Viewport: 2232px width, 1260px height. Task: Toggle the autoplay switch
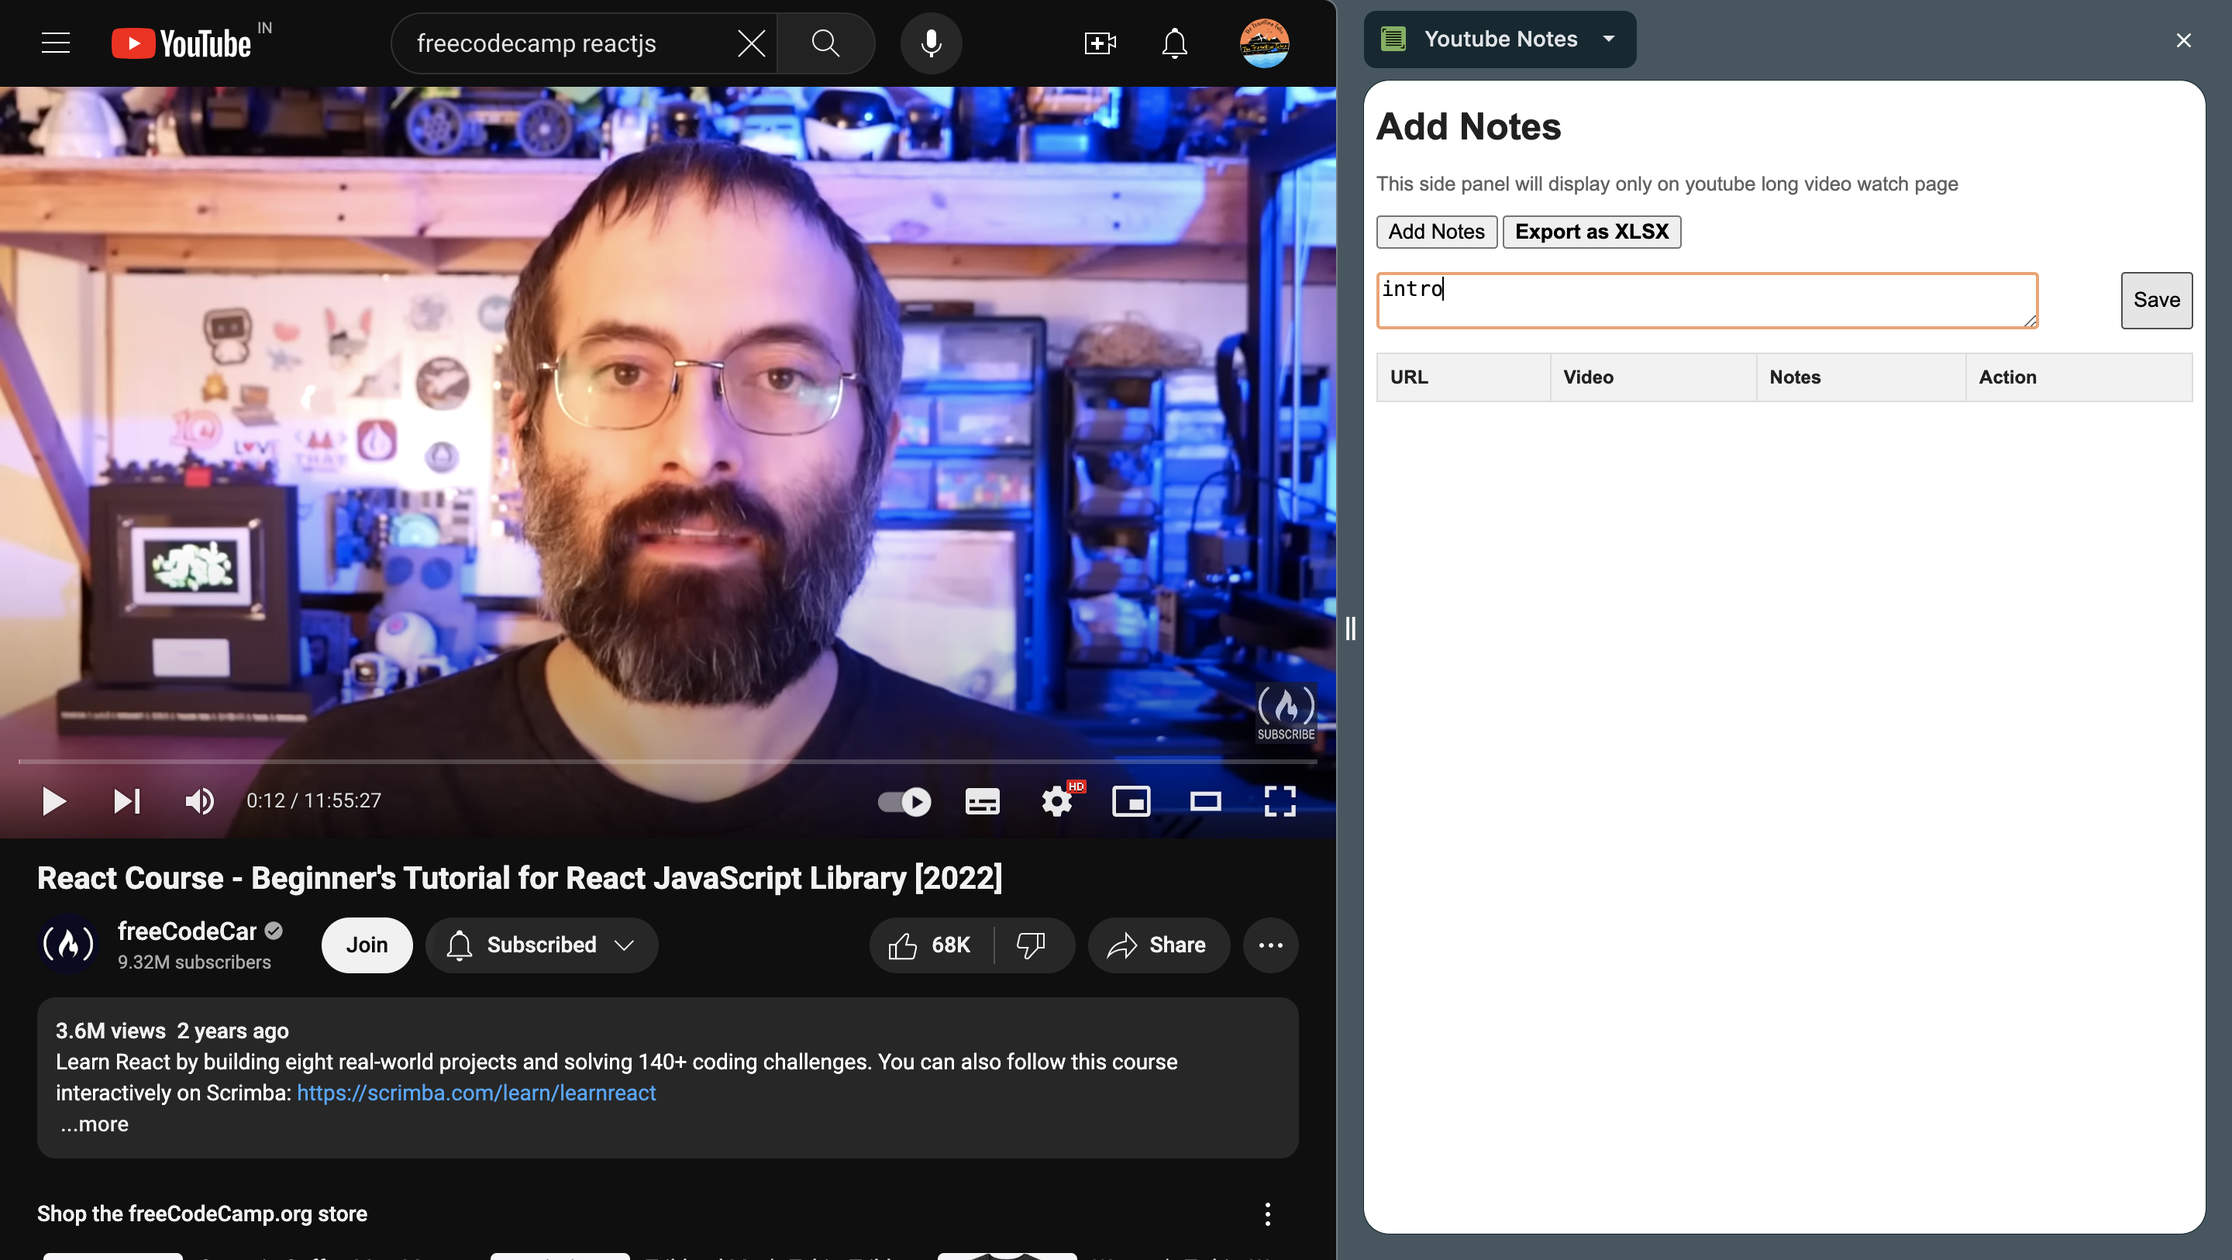904,801
